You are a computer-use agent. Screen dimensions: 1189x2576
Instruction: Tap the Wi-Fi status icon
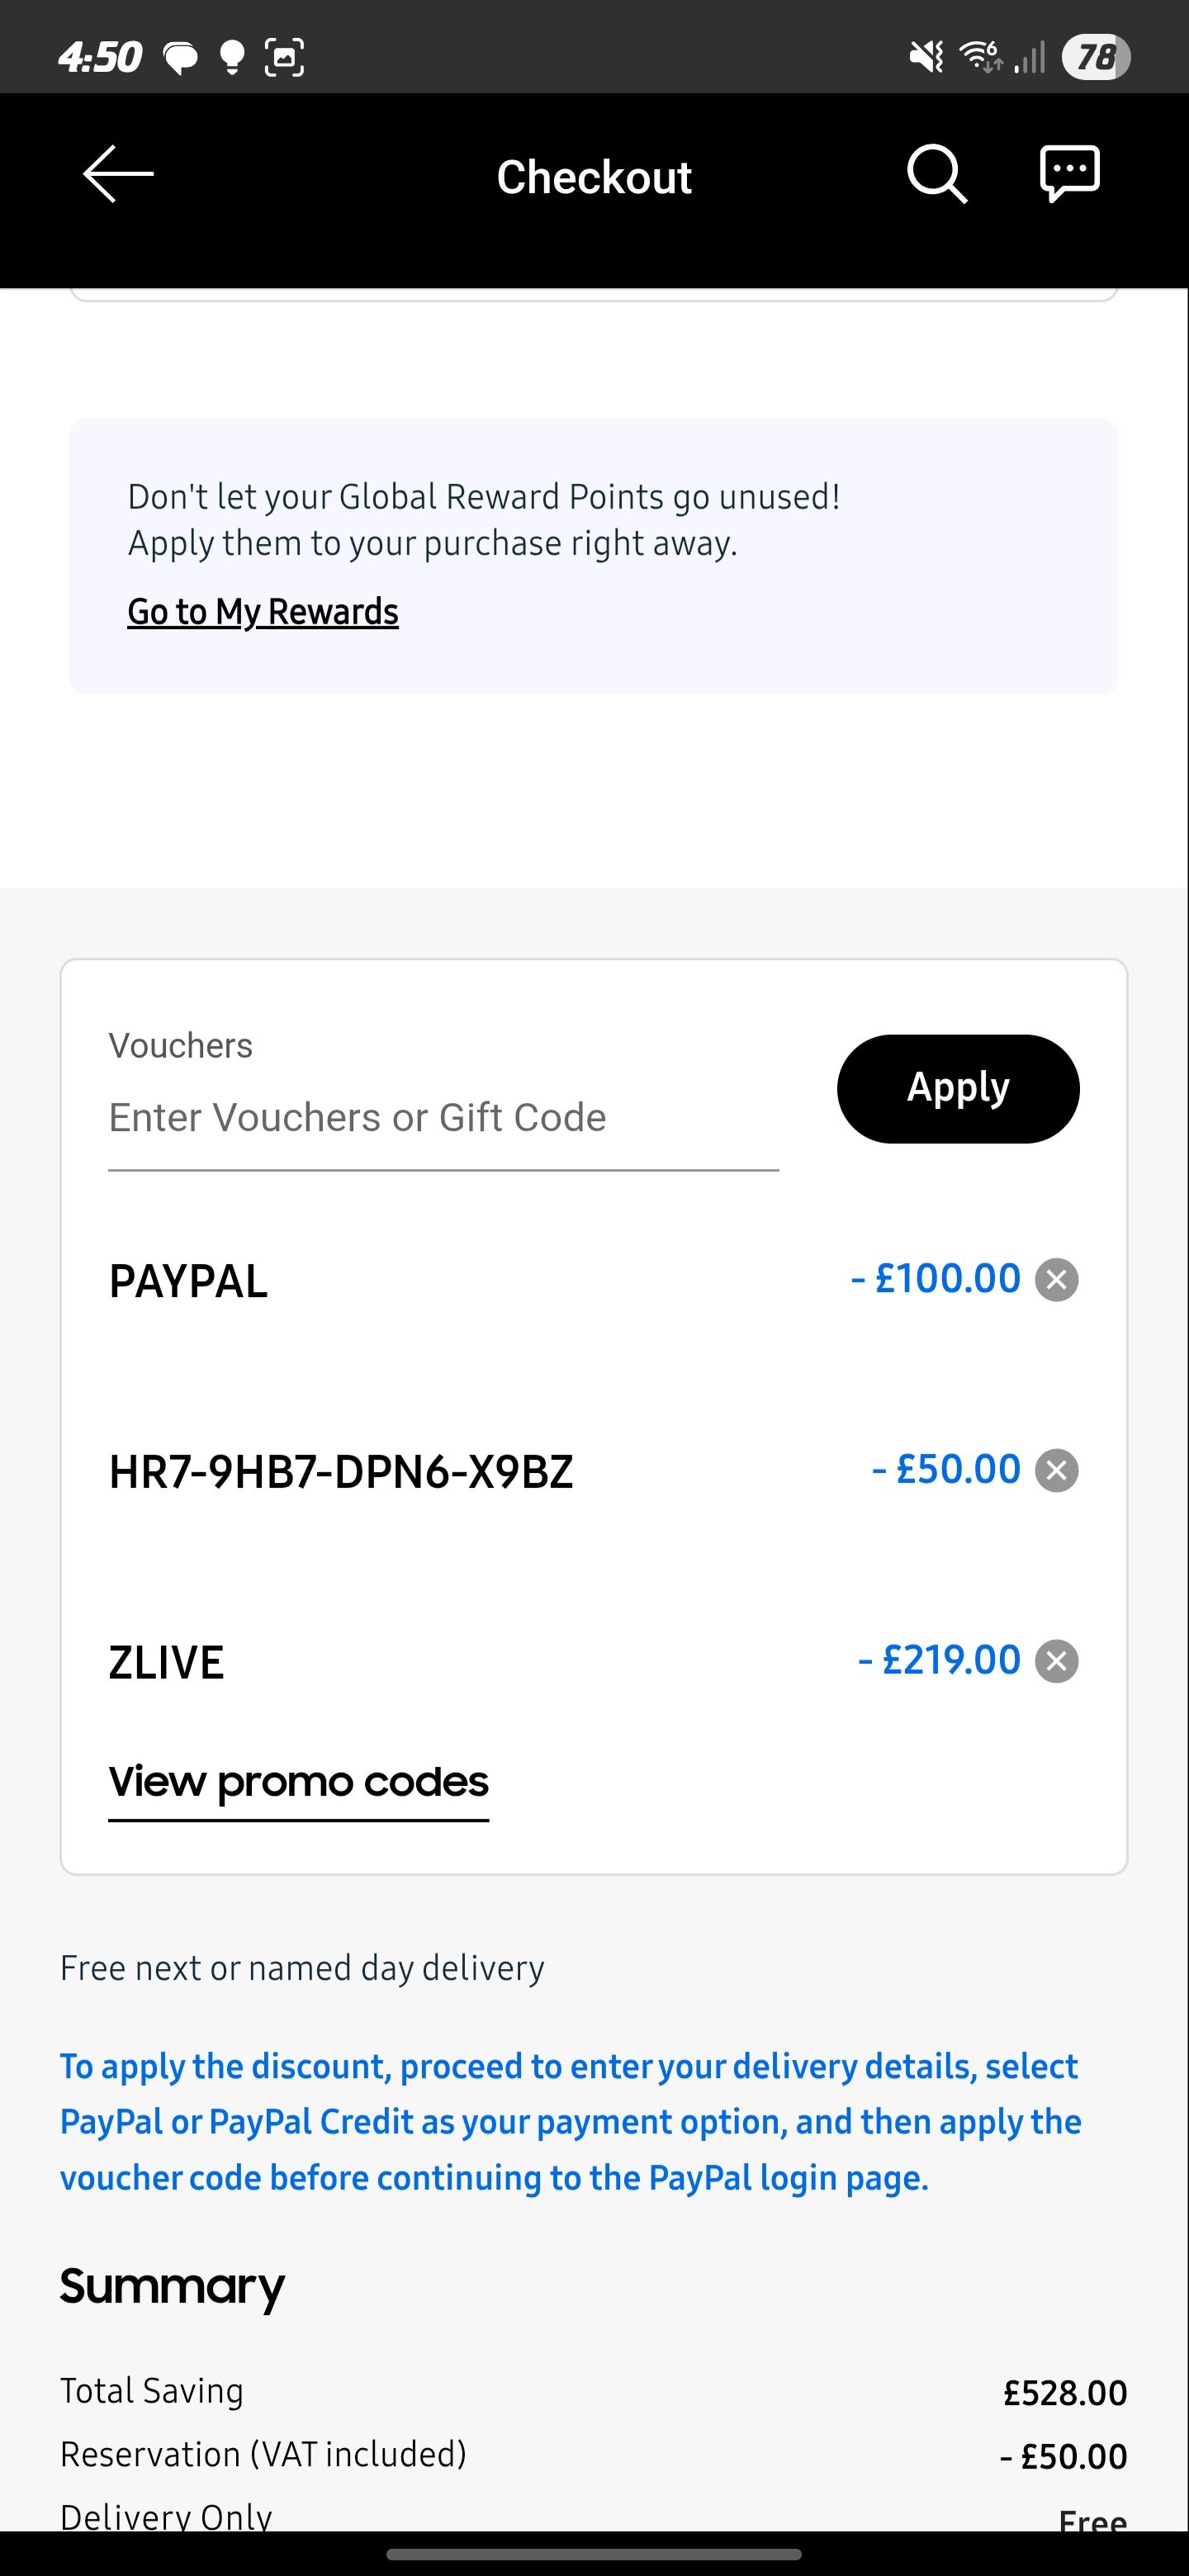coord(980,57)
